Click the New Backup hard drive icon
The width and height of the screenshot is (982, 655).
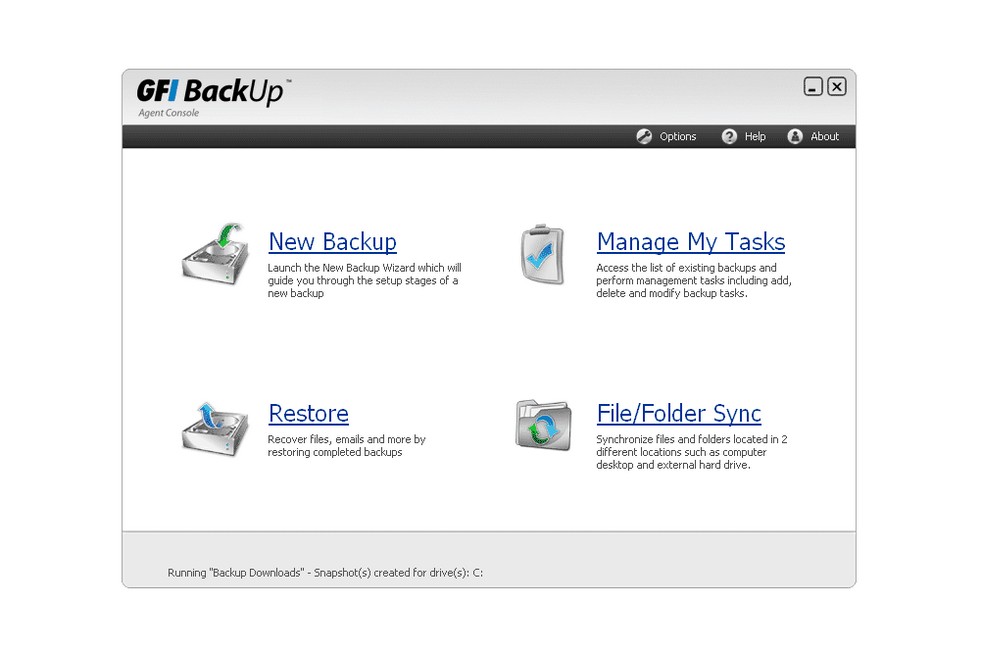coord(215,254)
